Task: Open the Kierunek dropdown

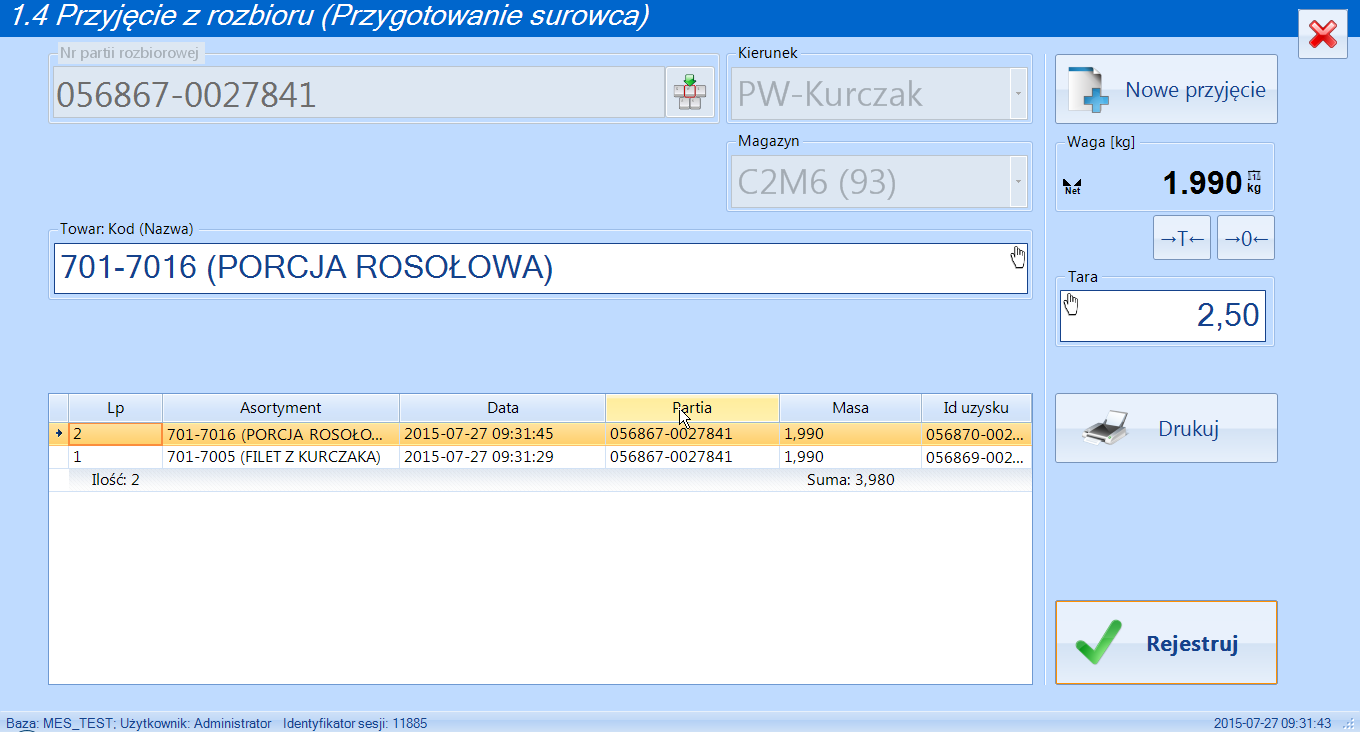Action: point(1018,95)
